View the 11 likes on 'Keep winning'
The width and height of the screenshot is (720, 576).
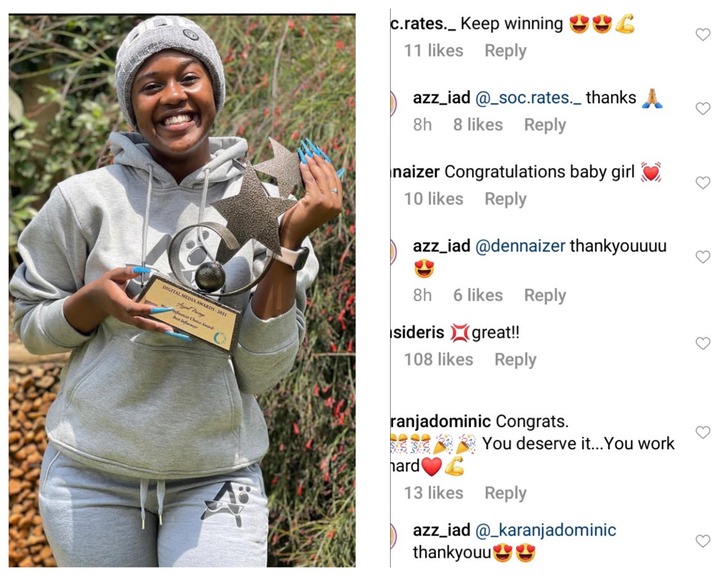tap(433, 51)
